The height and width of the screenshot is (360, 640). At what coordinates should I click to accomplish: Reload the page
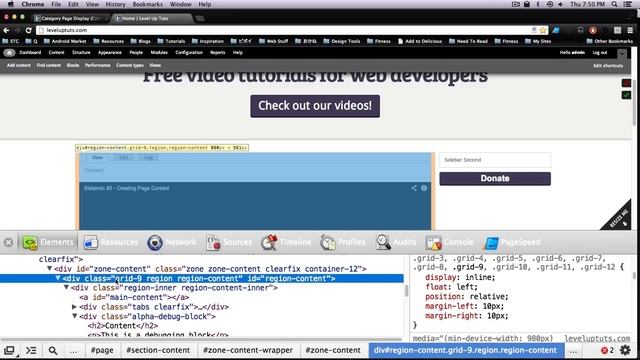[29, 30]
